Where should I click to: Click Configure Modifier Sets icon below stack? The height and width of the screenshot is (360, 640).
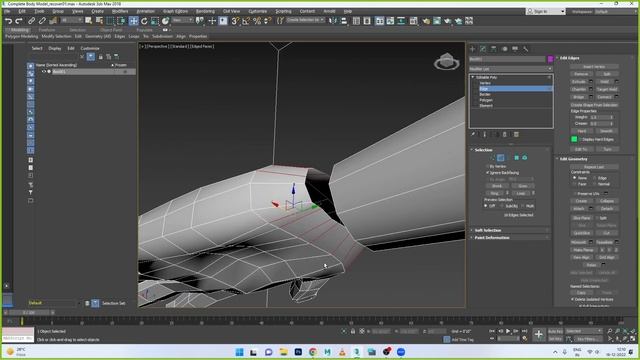coord(516,134)
